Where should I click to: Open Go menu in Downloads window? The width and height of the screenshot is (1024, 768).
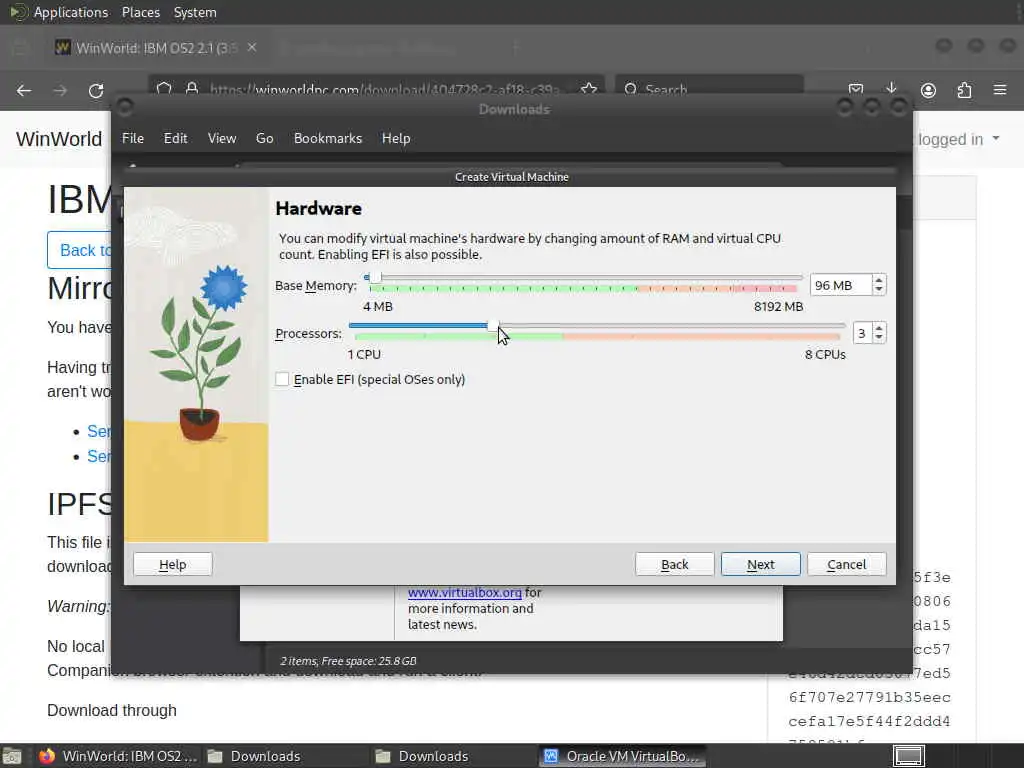pyautogui.click(x=264, y=138)
